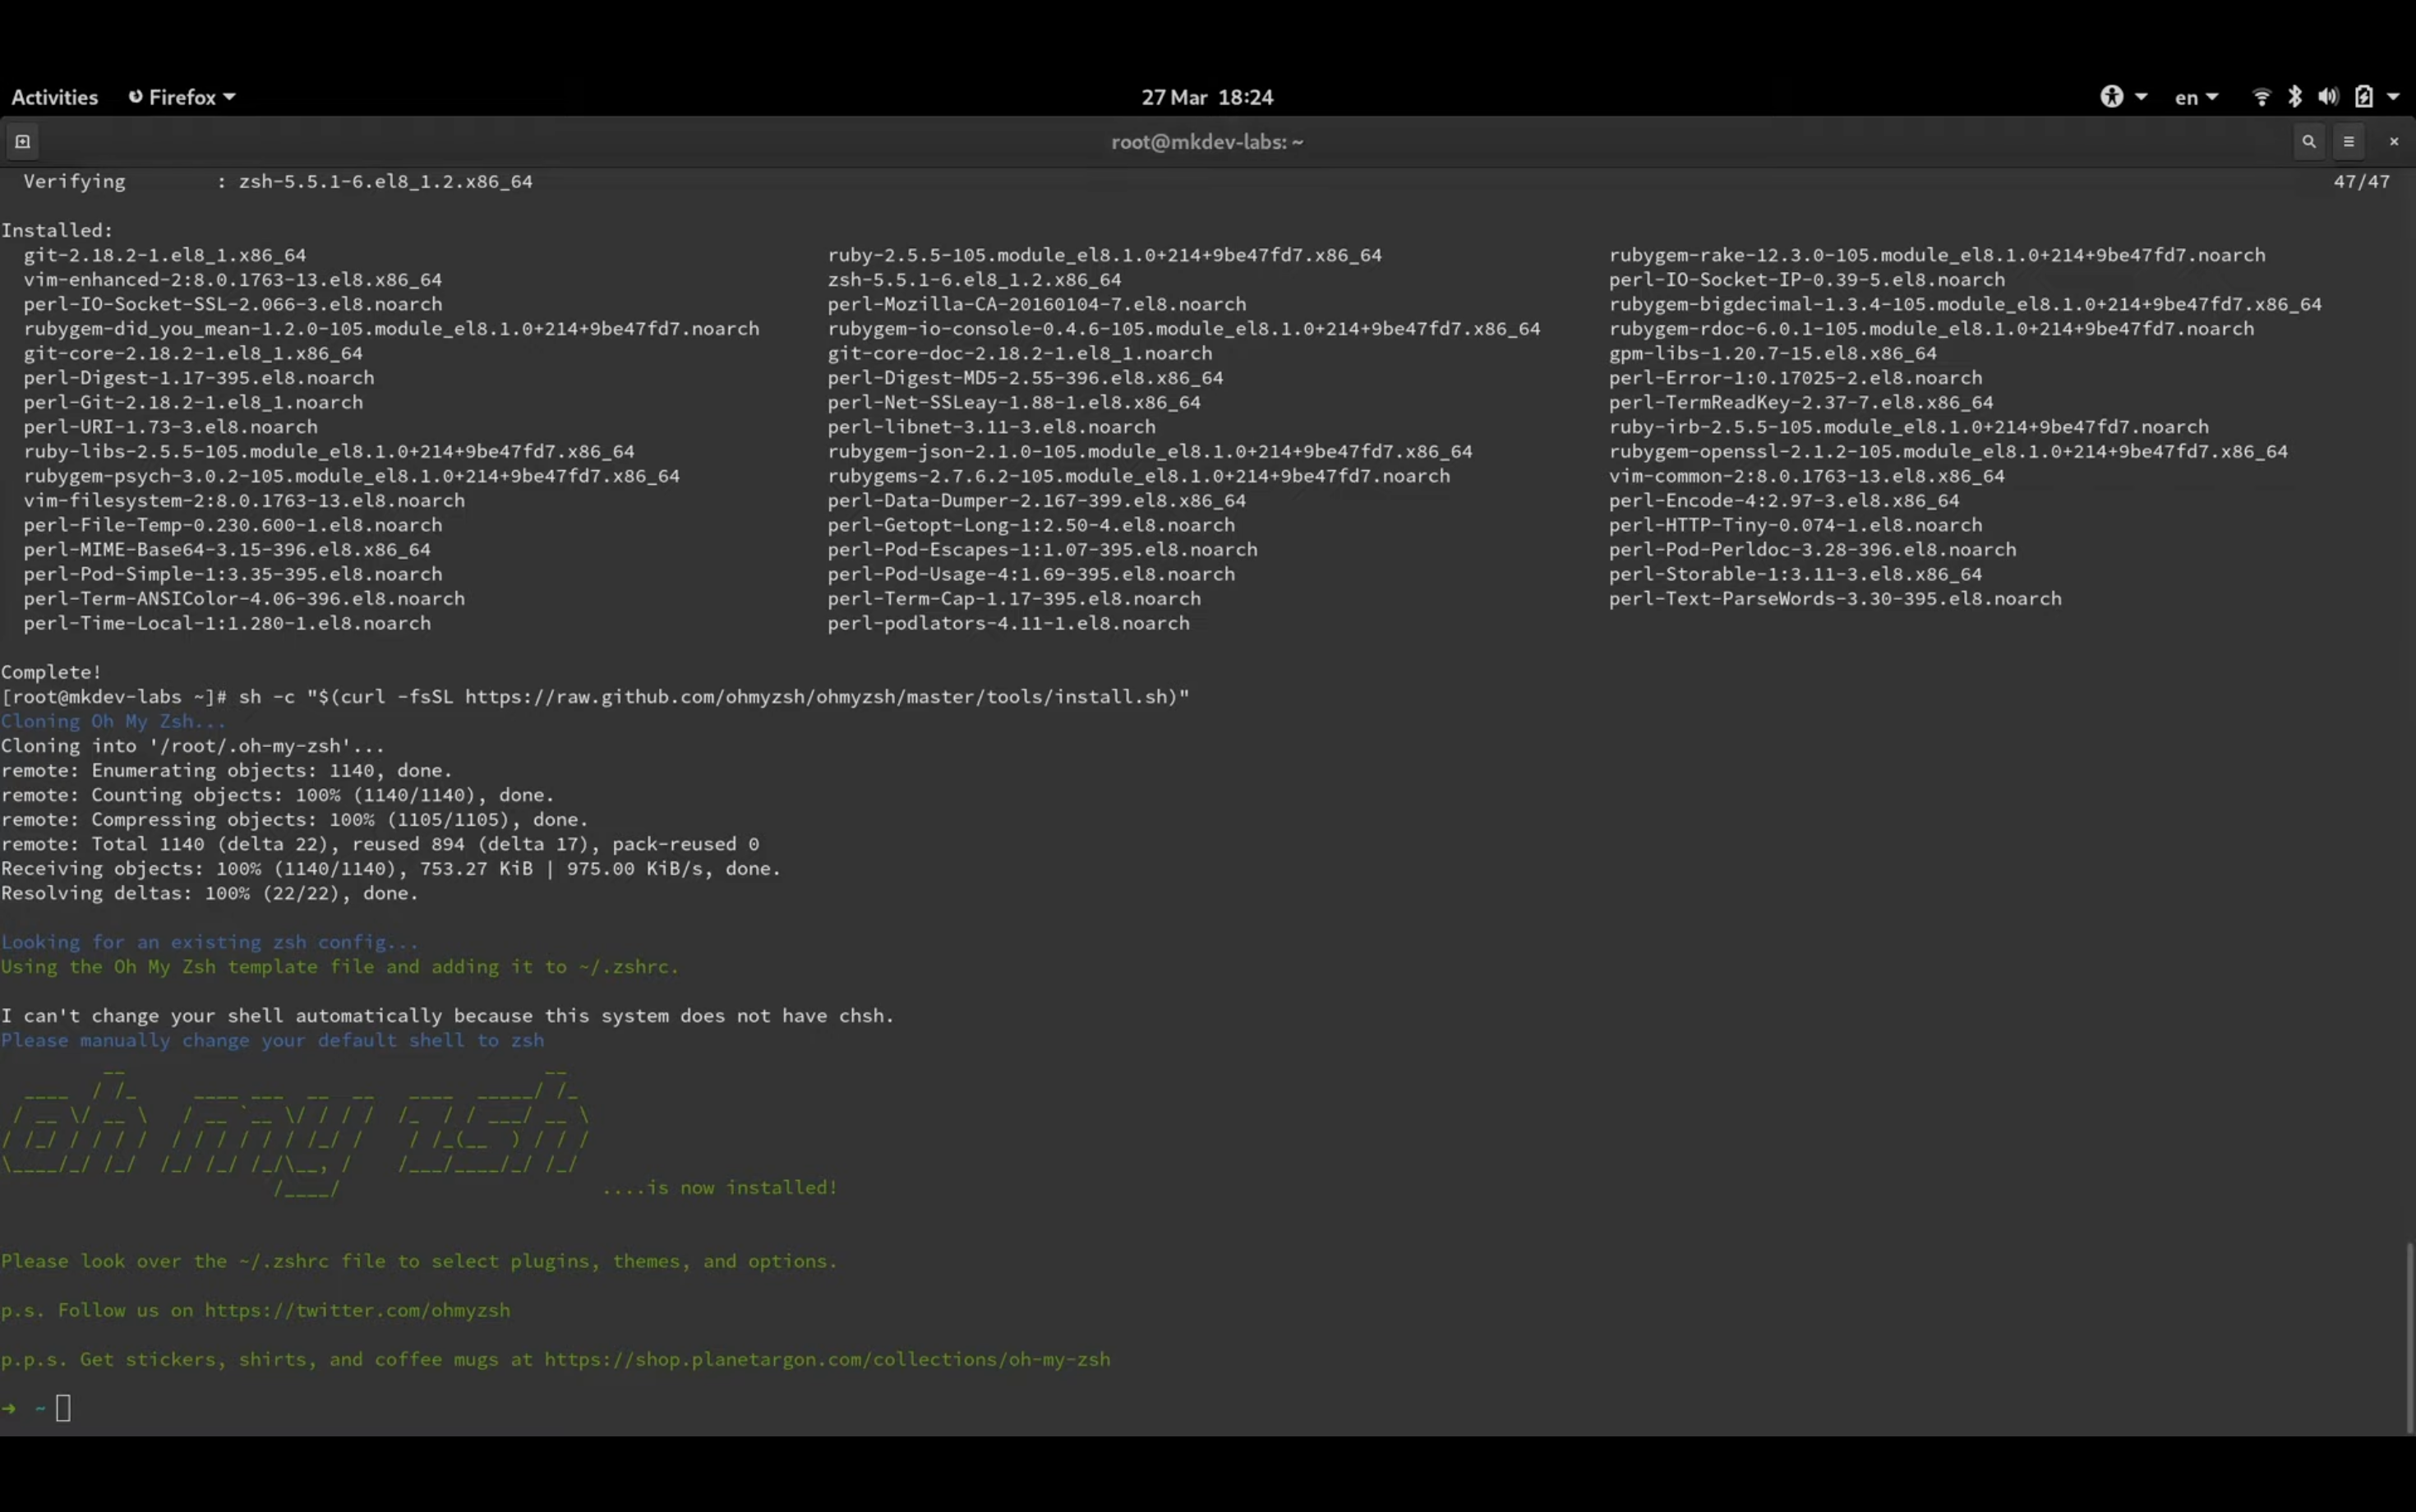
Task: Open the twitter.com/ohmyzsh link
Action: (357, 1310)
